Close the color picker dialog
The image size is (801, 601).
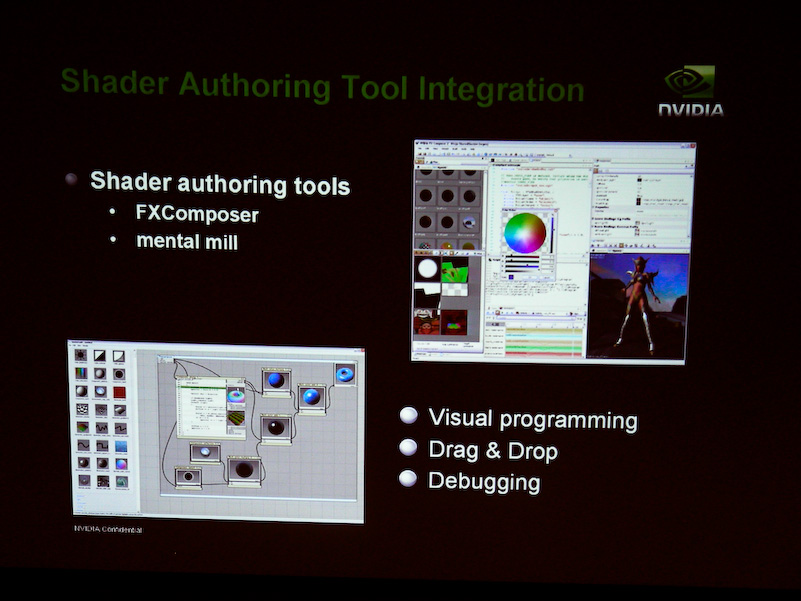tap(555, 210)
